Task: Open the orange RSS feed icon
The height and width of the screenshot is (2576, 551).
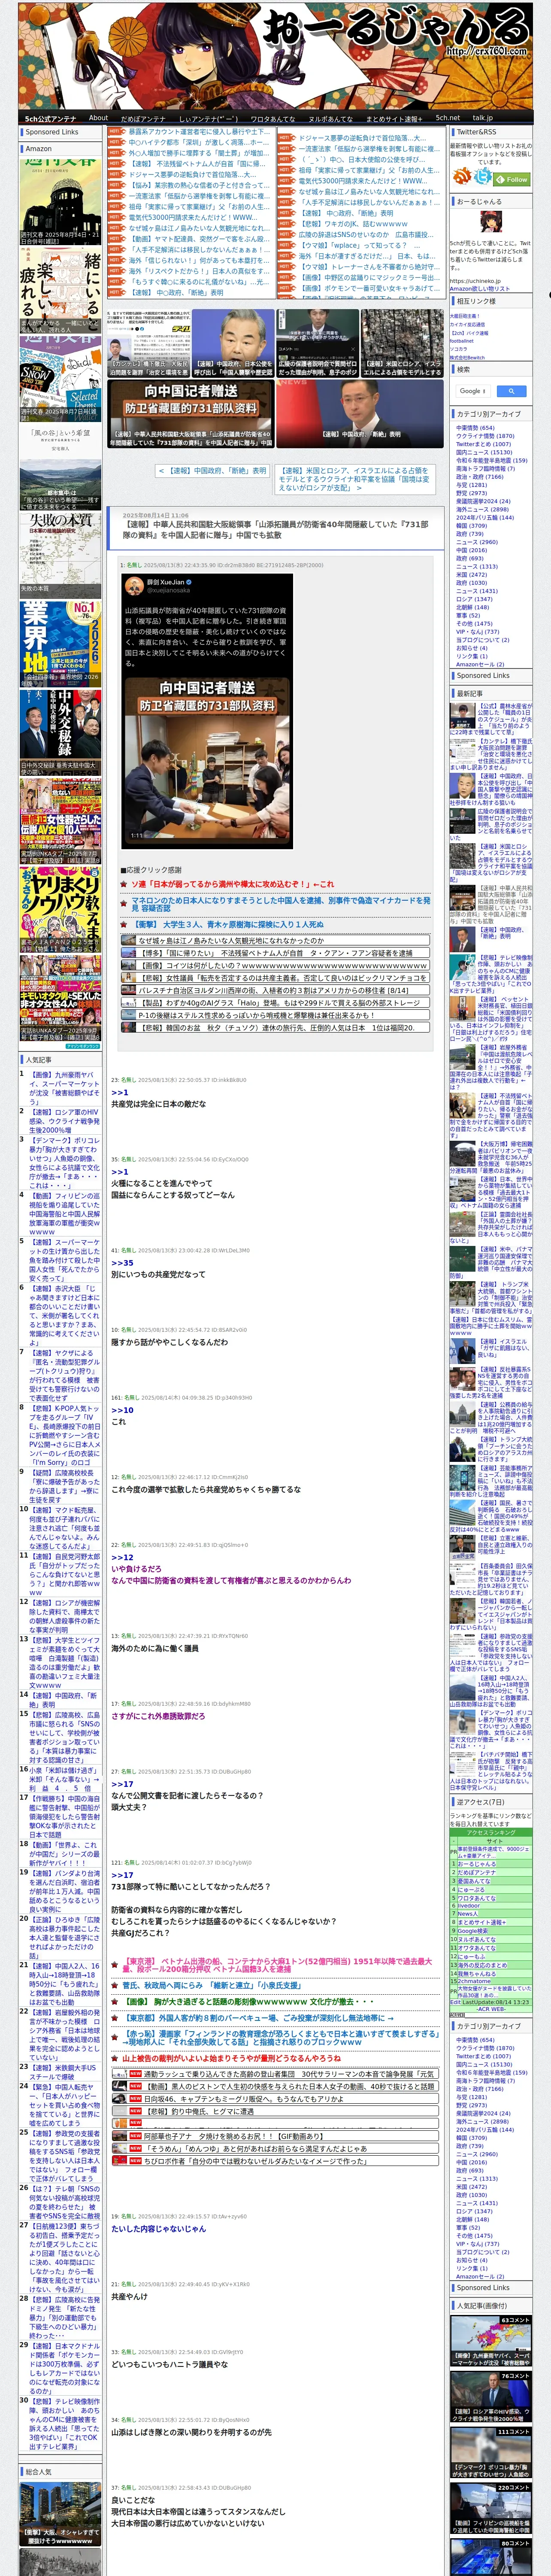Action: [463, 176]
